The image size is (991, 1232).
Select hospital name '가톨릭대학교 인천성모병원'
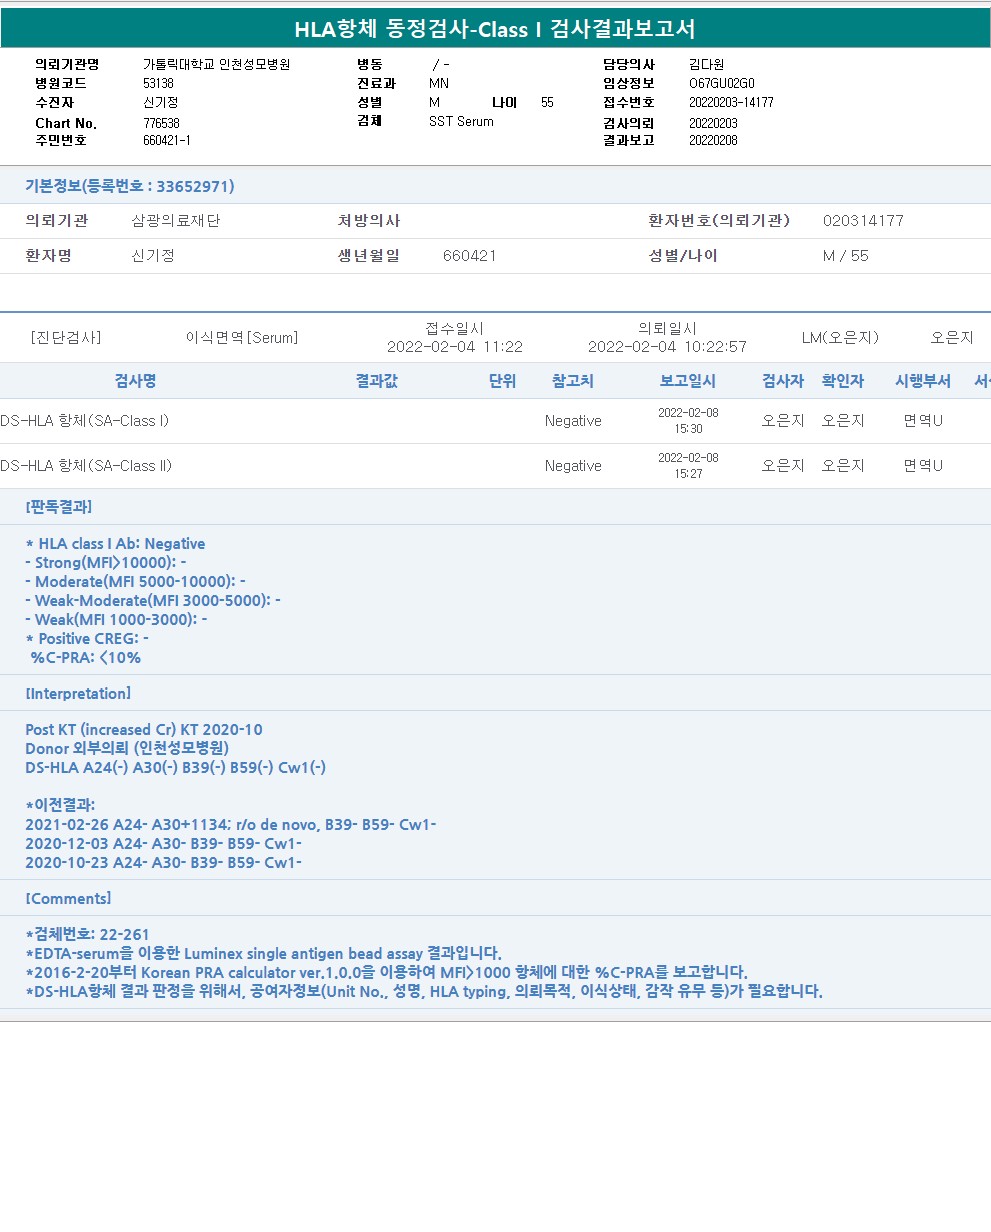[x=216, y=64]
